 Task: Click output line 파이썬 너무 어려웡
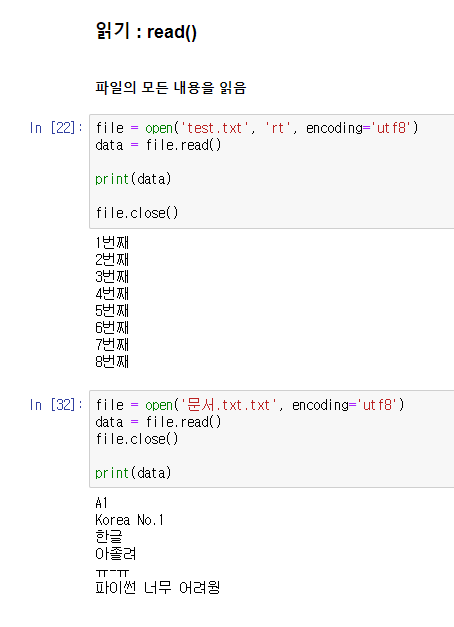(158, 588)
